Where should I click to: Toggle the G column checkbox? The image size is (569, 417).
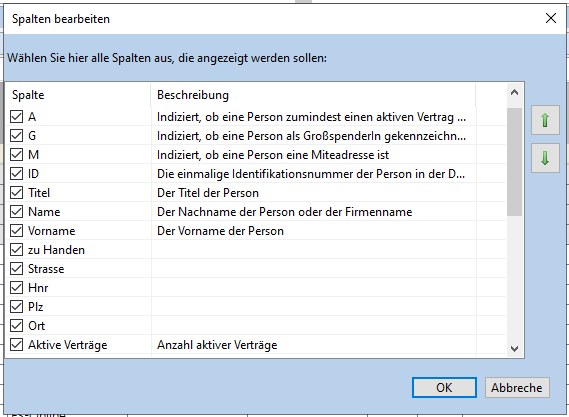tap(16, 136)
